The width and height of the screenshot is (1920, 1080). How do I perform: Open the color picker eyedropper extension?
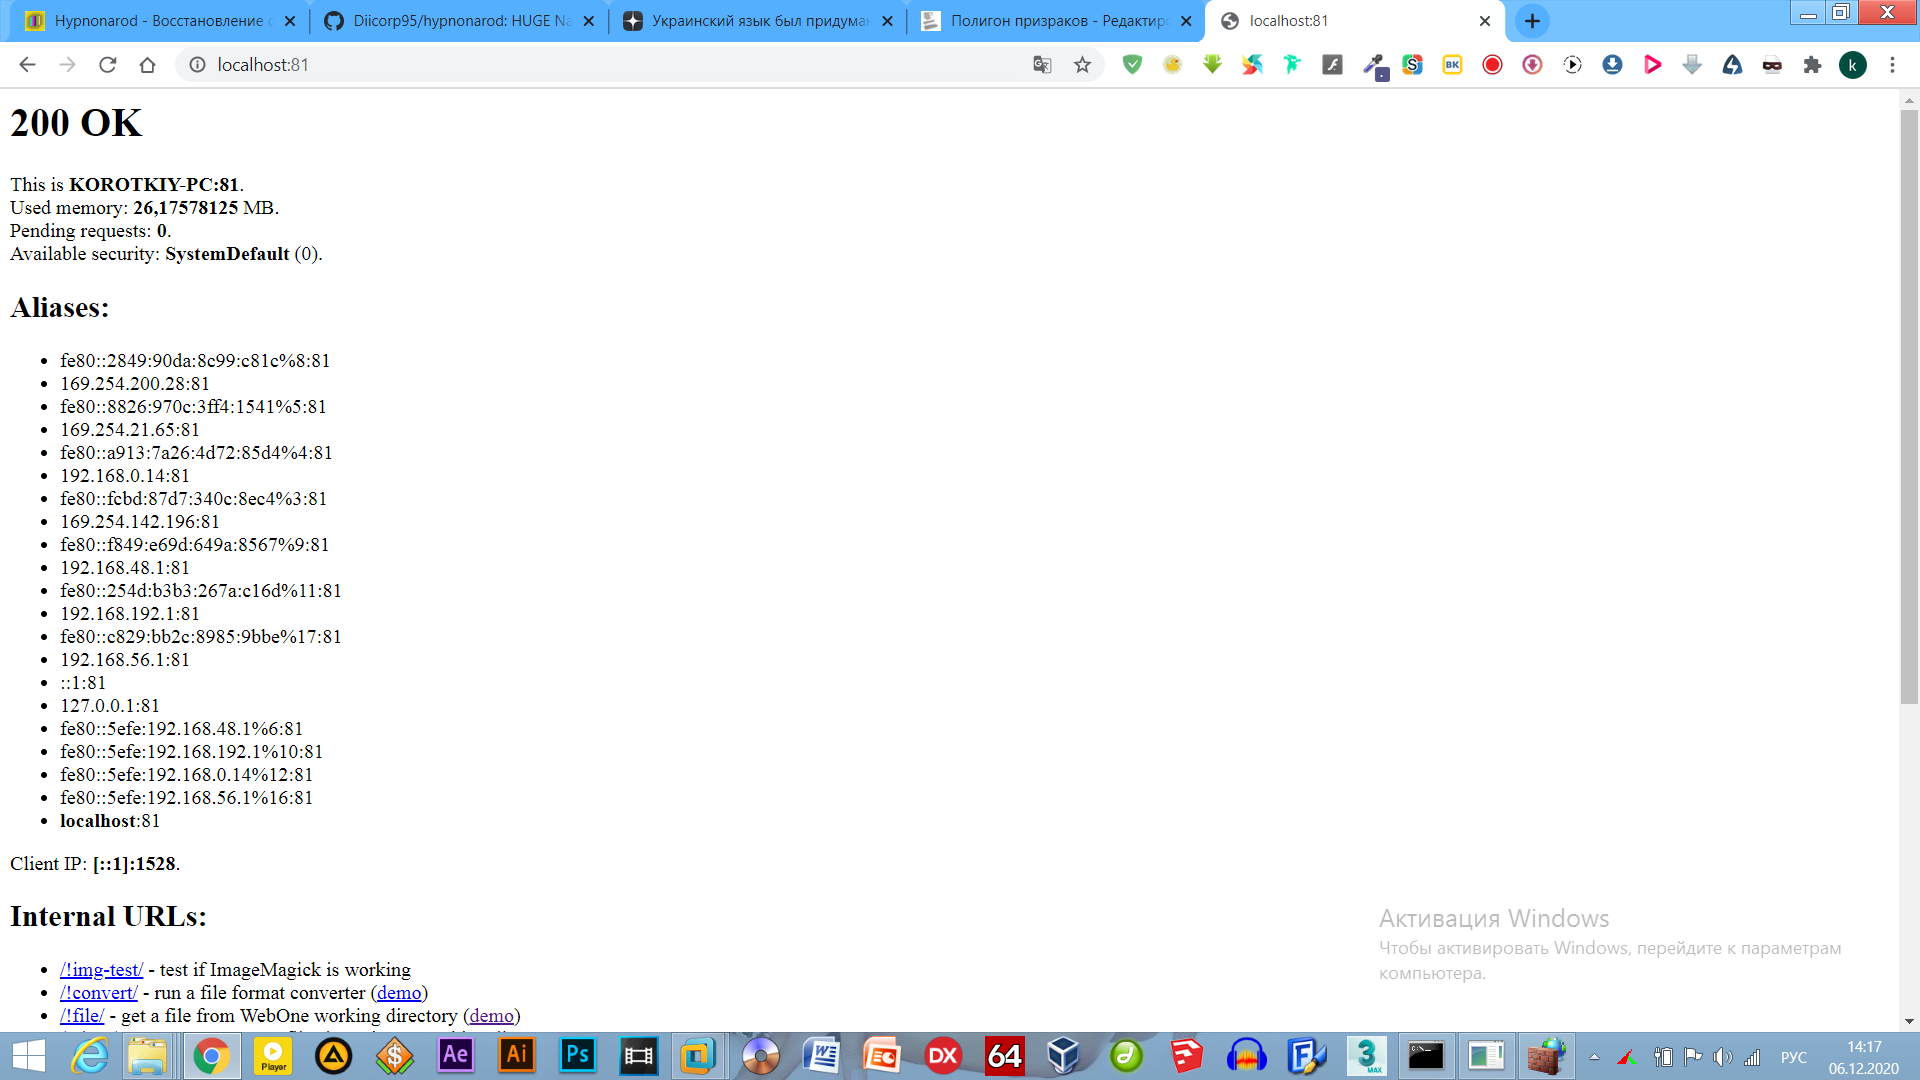(1374, 65)
